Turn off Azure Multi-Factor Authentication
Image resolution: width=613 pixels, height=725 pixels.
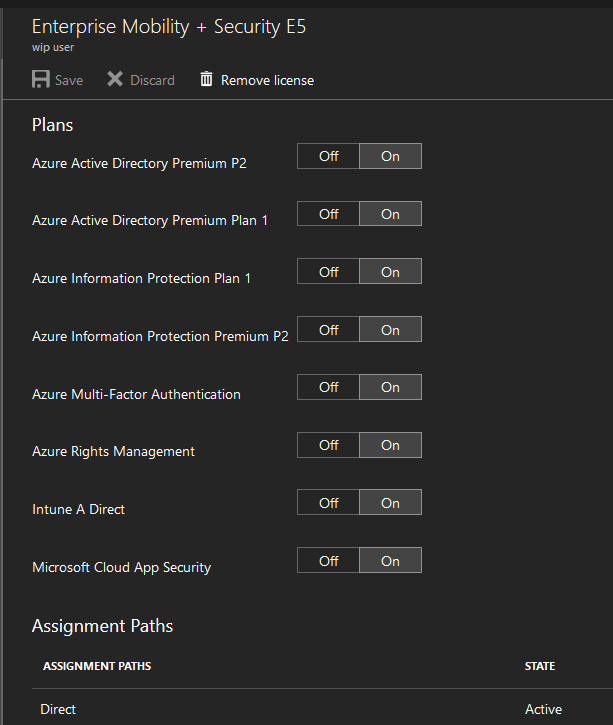click(328, 387)
